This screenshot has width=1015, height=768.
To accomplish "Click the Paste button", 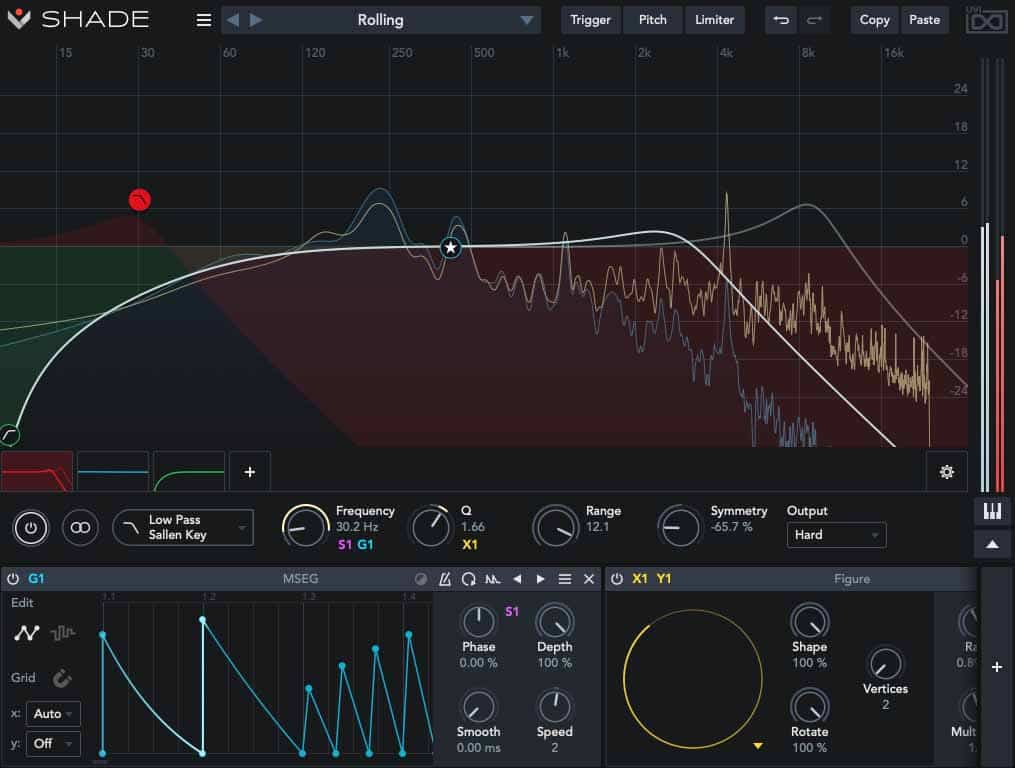I will coord(924,20).
